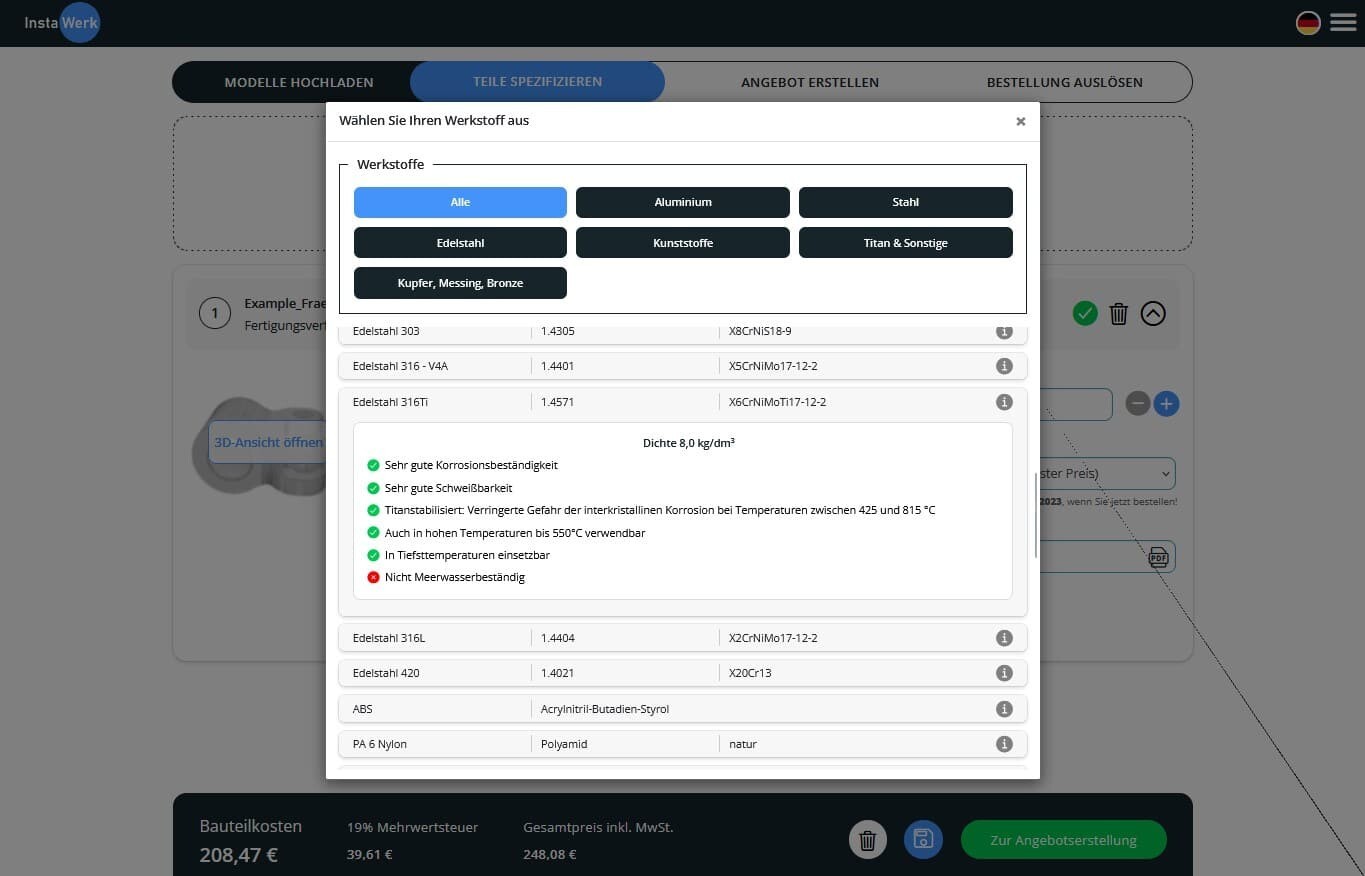Click the trash icon in bottom cost bar
The image size is (1365, 876).
click(x=867, y=840)
